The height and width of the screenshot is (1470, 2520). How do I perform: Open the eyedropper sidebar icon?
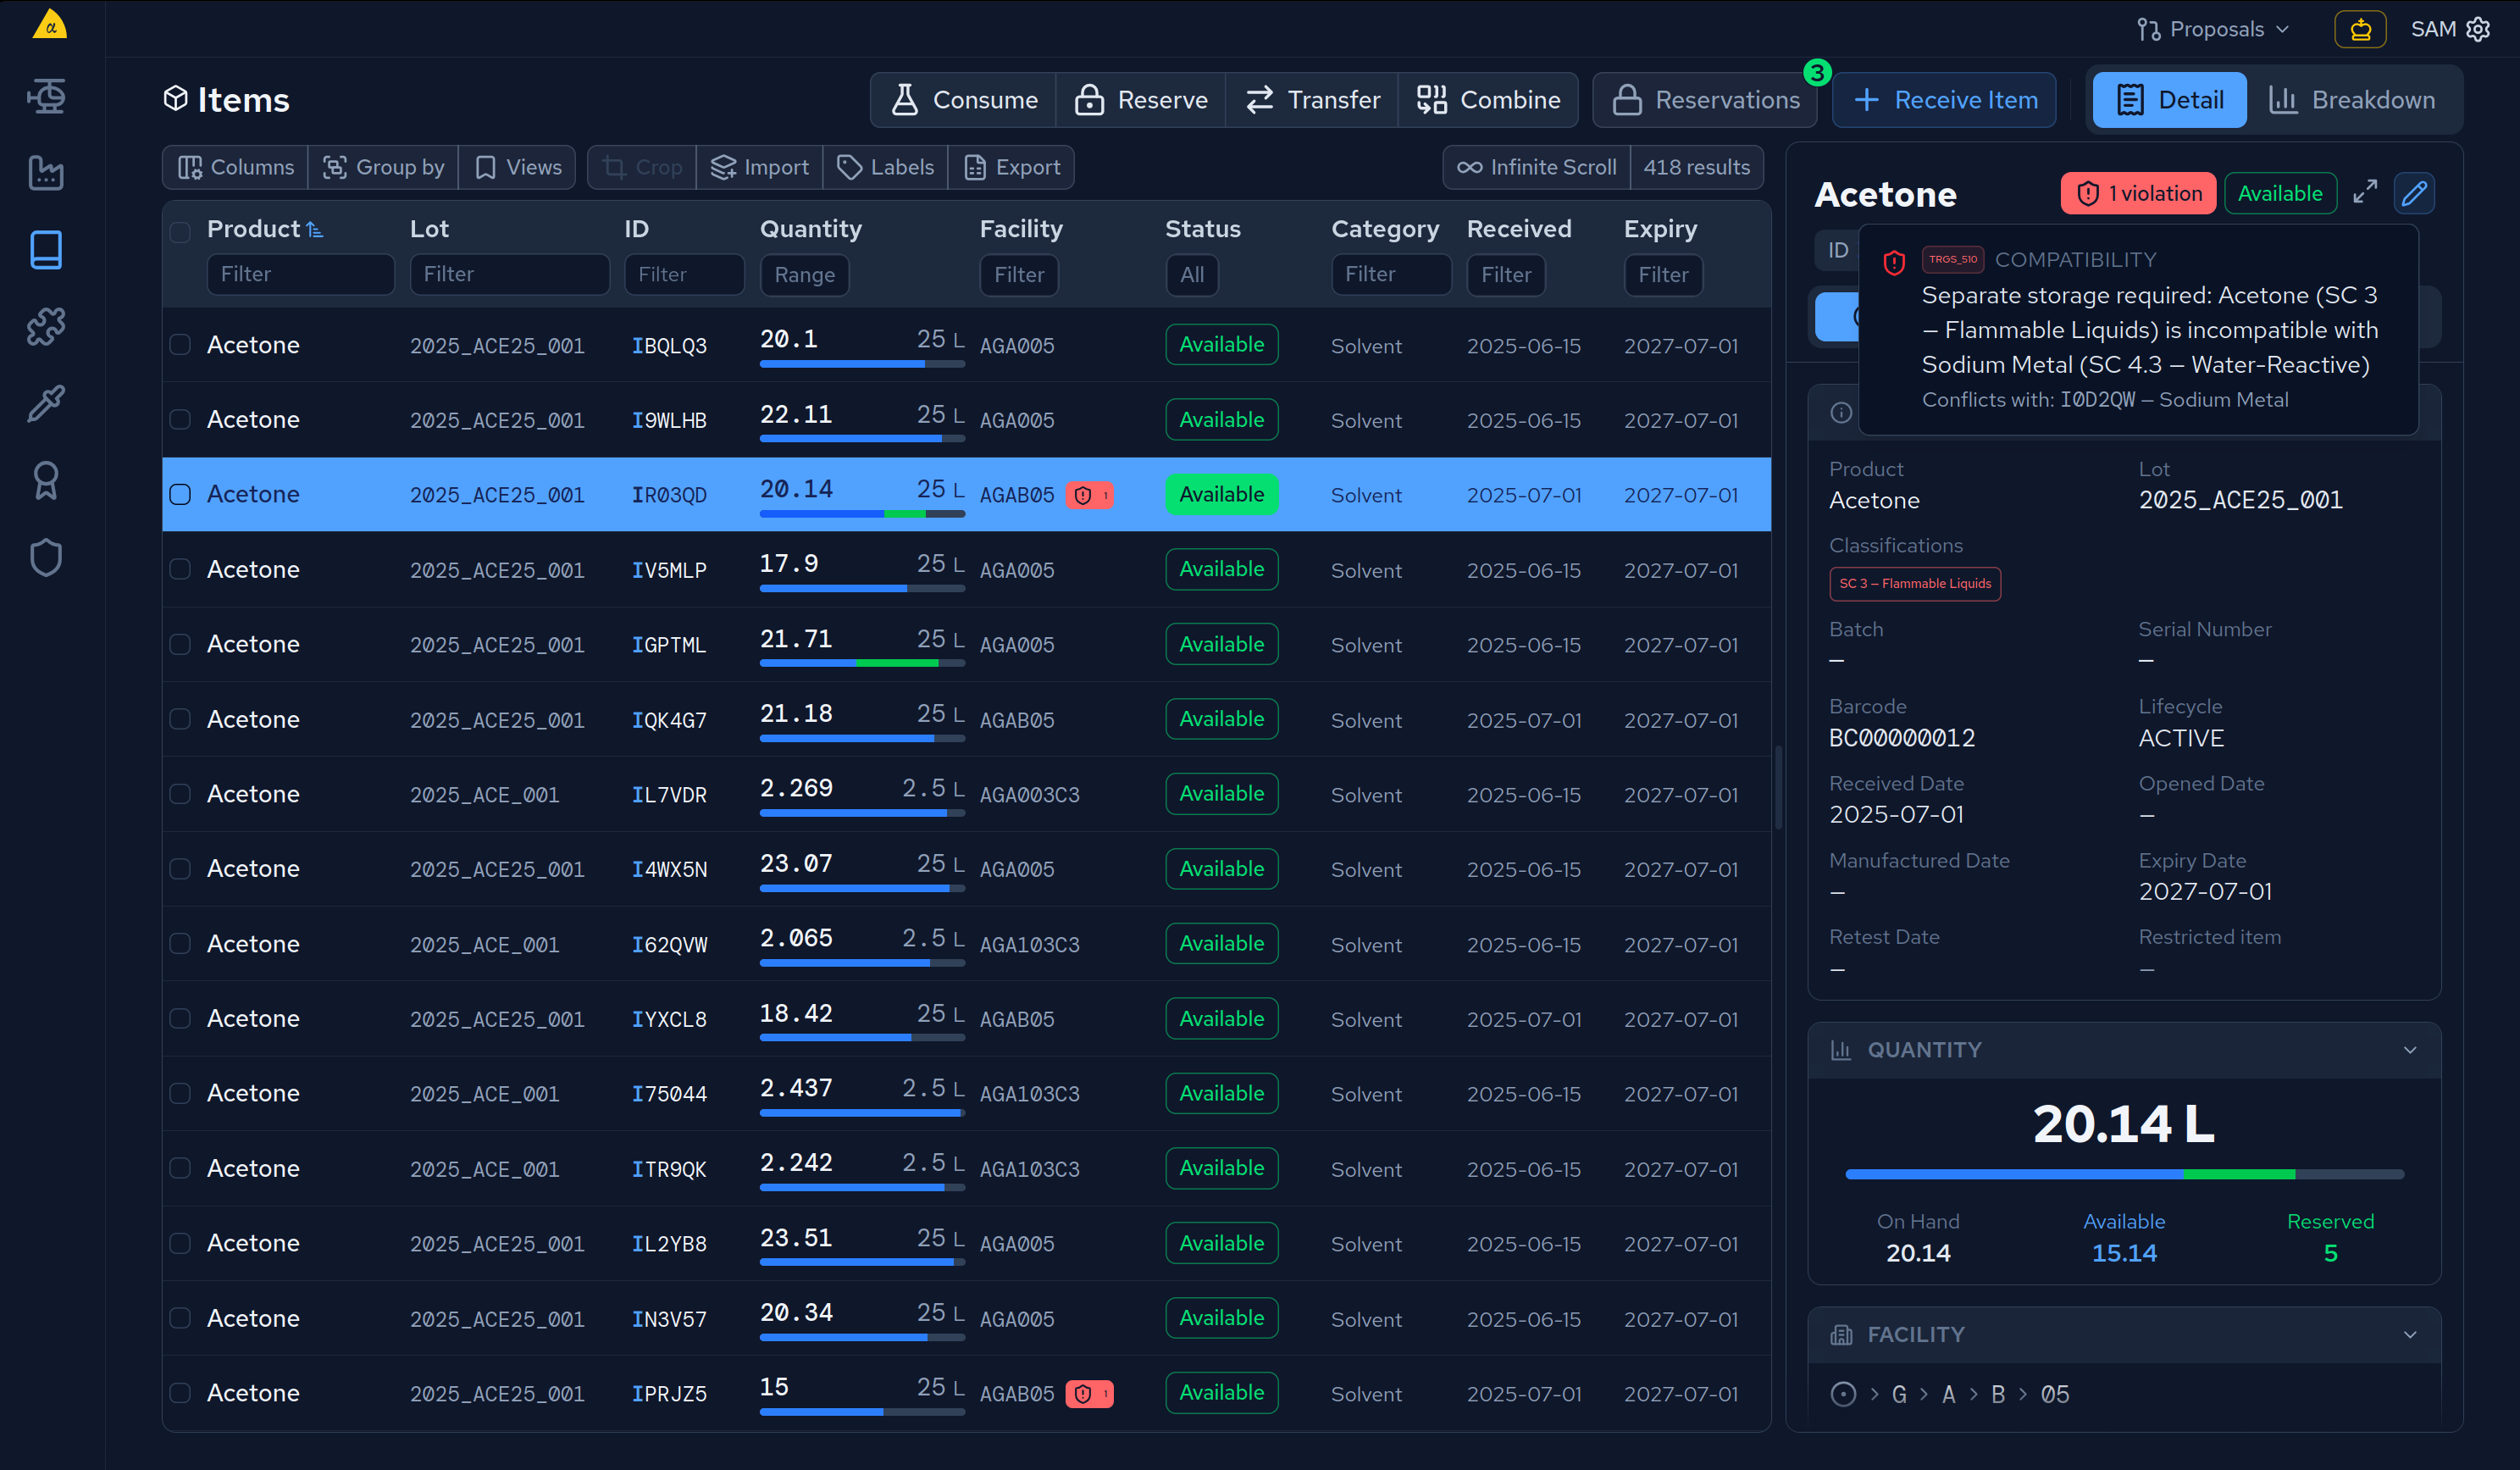pos(46,403)
